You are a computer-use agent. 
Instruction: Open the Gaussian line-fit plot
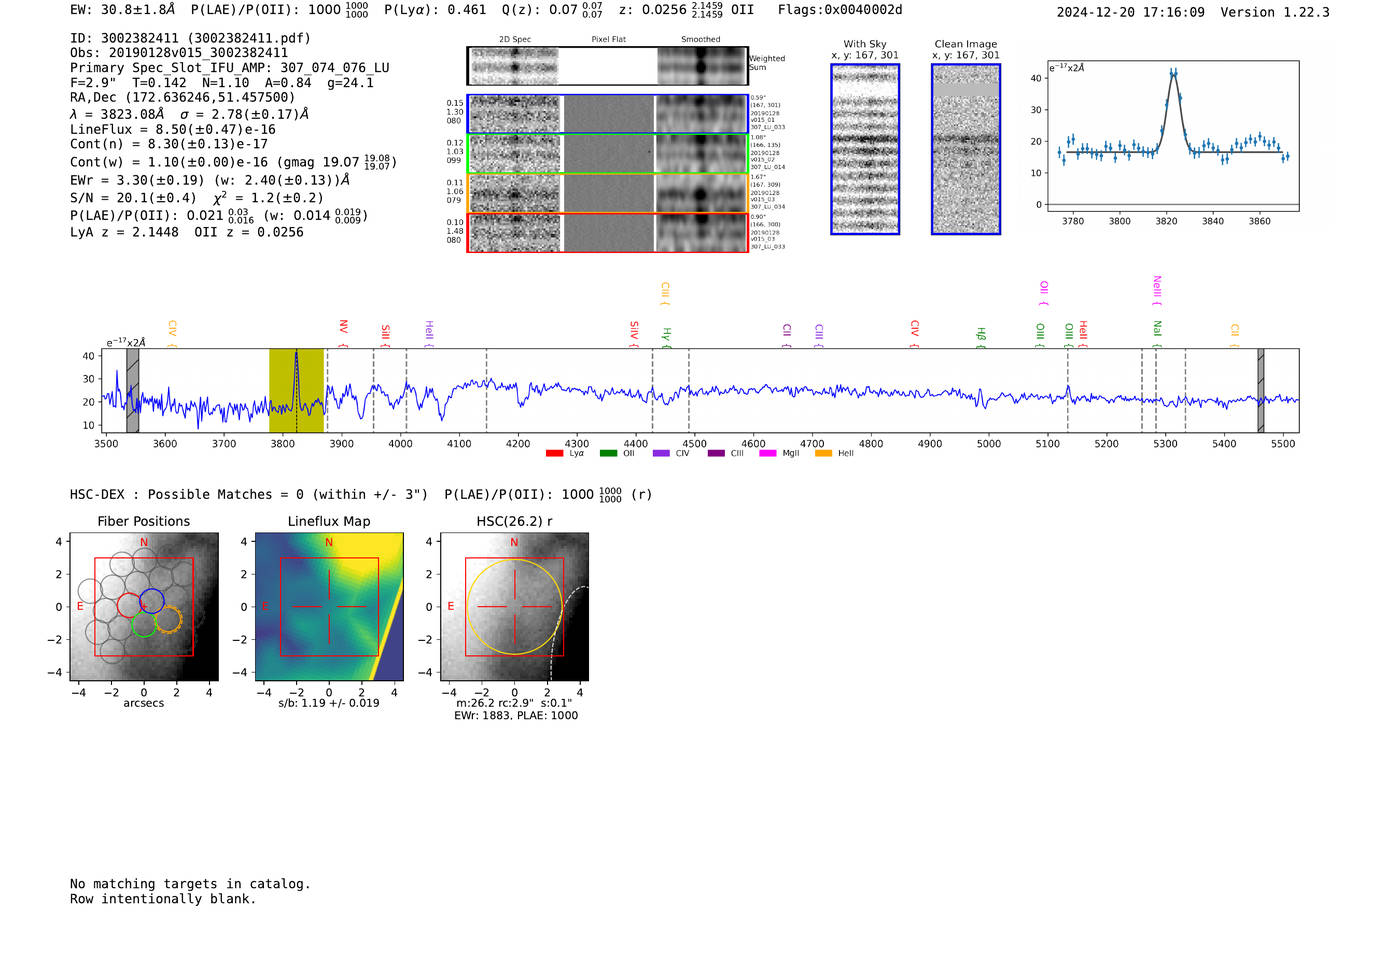1172,136
